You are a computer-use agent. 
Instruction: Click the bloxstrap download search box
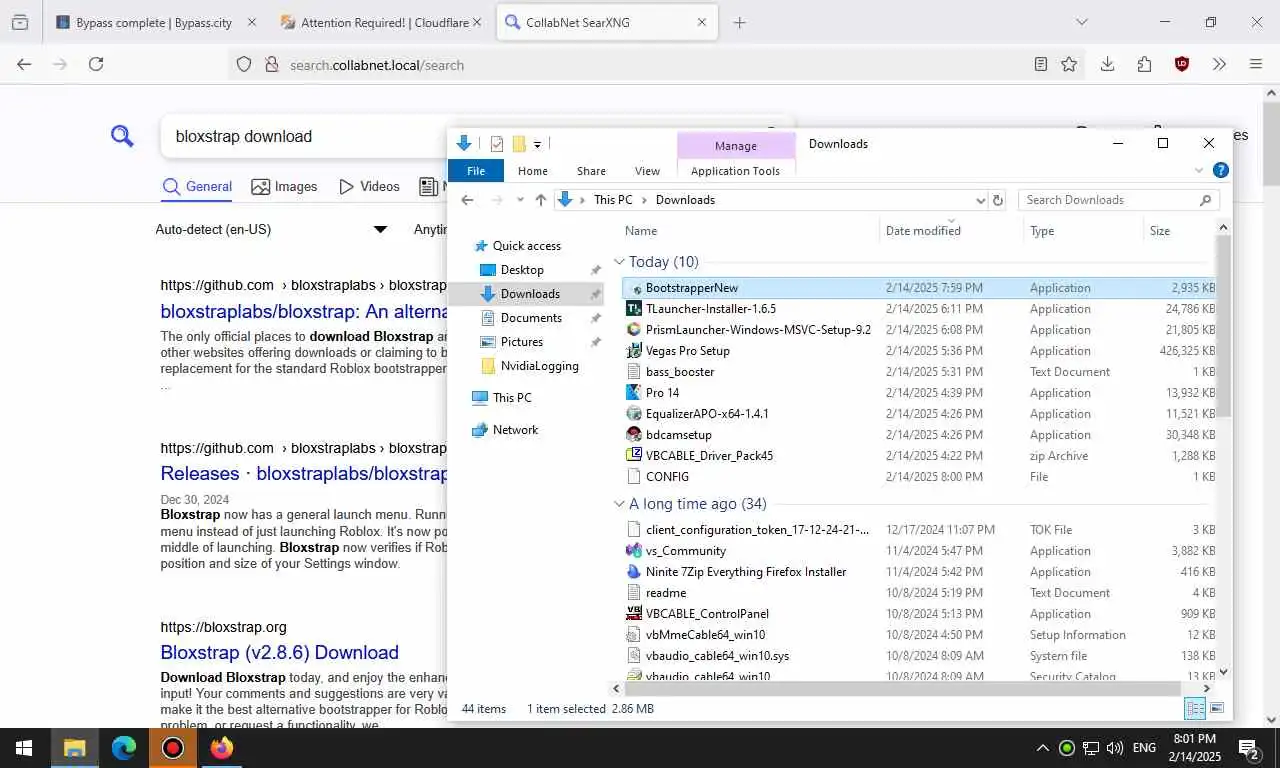click(304, 136)
